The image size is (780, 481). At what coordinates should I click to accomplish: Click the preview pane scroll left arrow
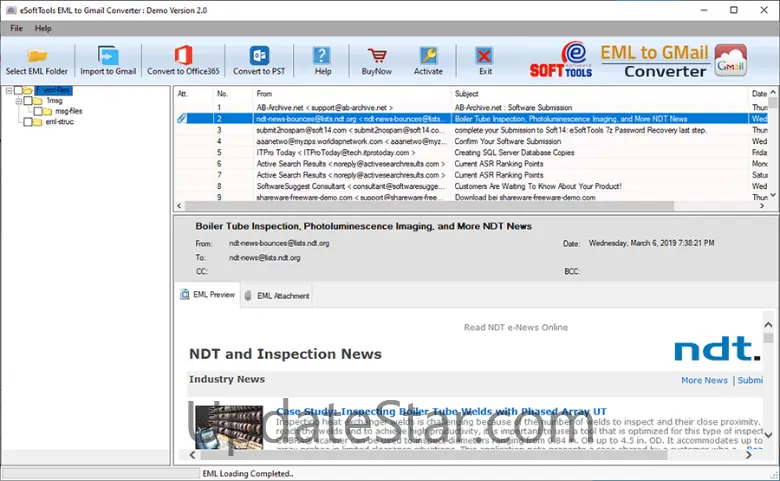(x=193, y=454)
